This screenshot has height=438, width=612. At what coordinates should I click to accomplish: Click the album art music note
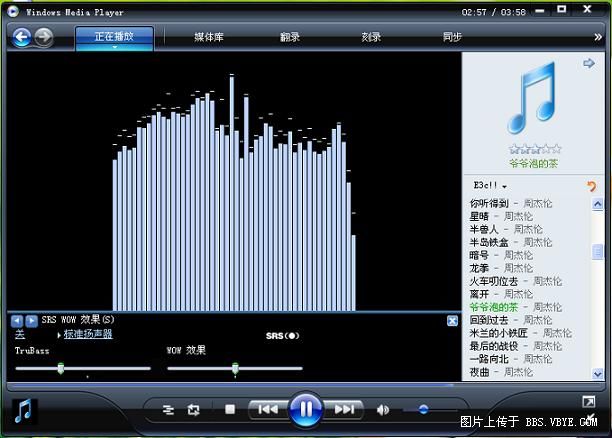[532, 98]
